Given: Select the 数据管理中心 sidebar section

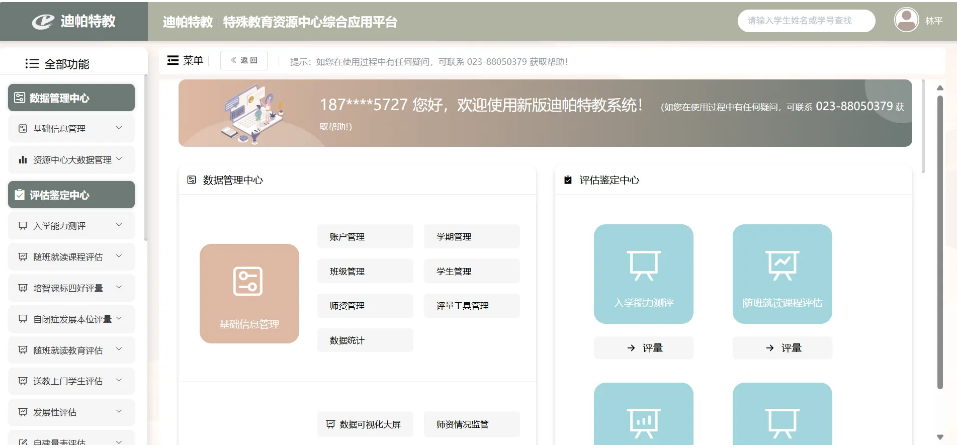Looking at the screenshot, I should (71, 98).
